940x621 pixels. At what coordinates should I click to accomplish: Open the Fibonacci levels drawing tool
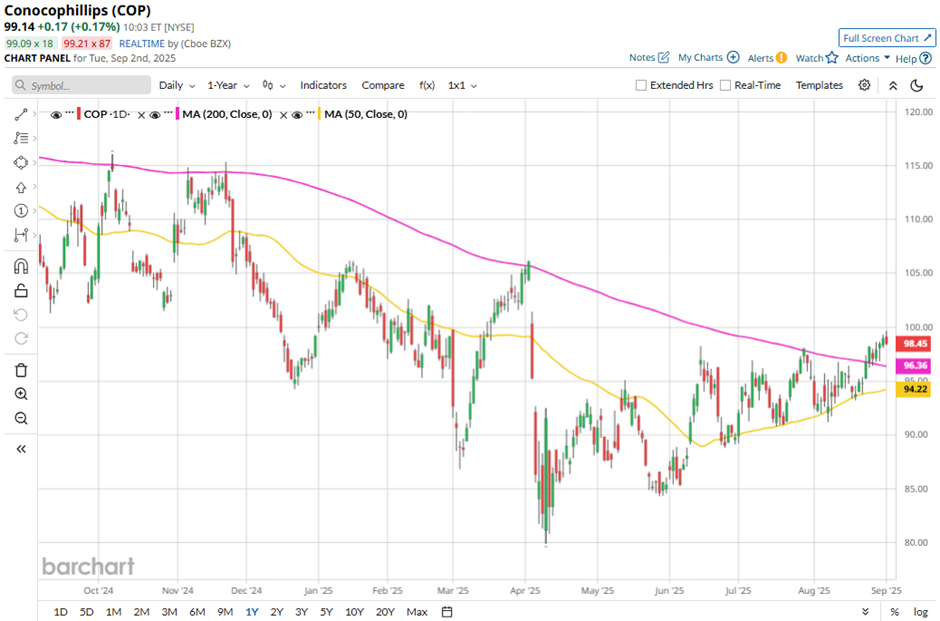pos(21,138)
